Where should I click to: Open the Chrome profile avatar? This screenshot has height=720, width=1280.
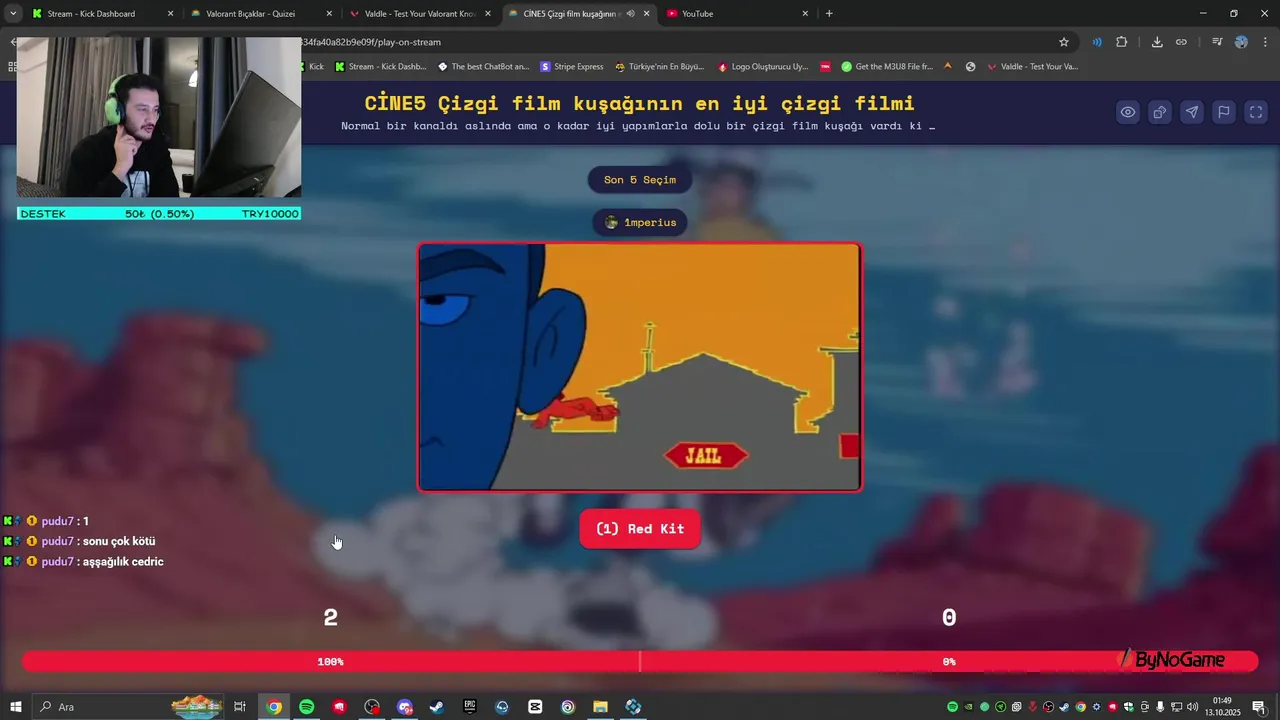click(x=1241, y=42)
